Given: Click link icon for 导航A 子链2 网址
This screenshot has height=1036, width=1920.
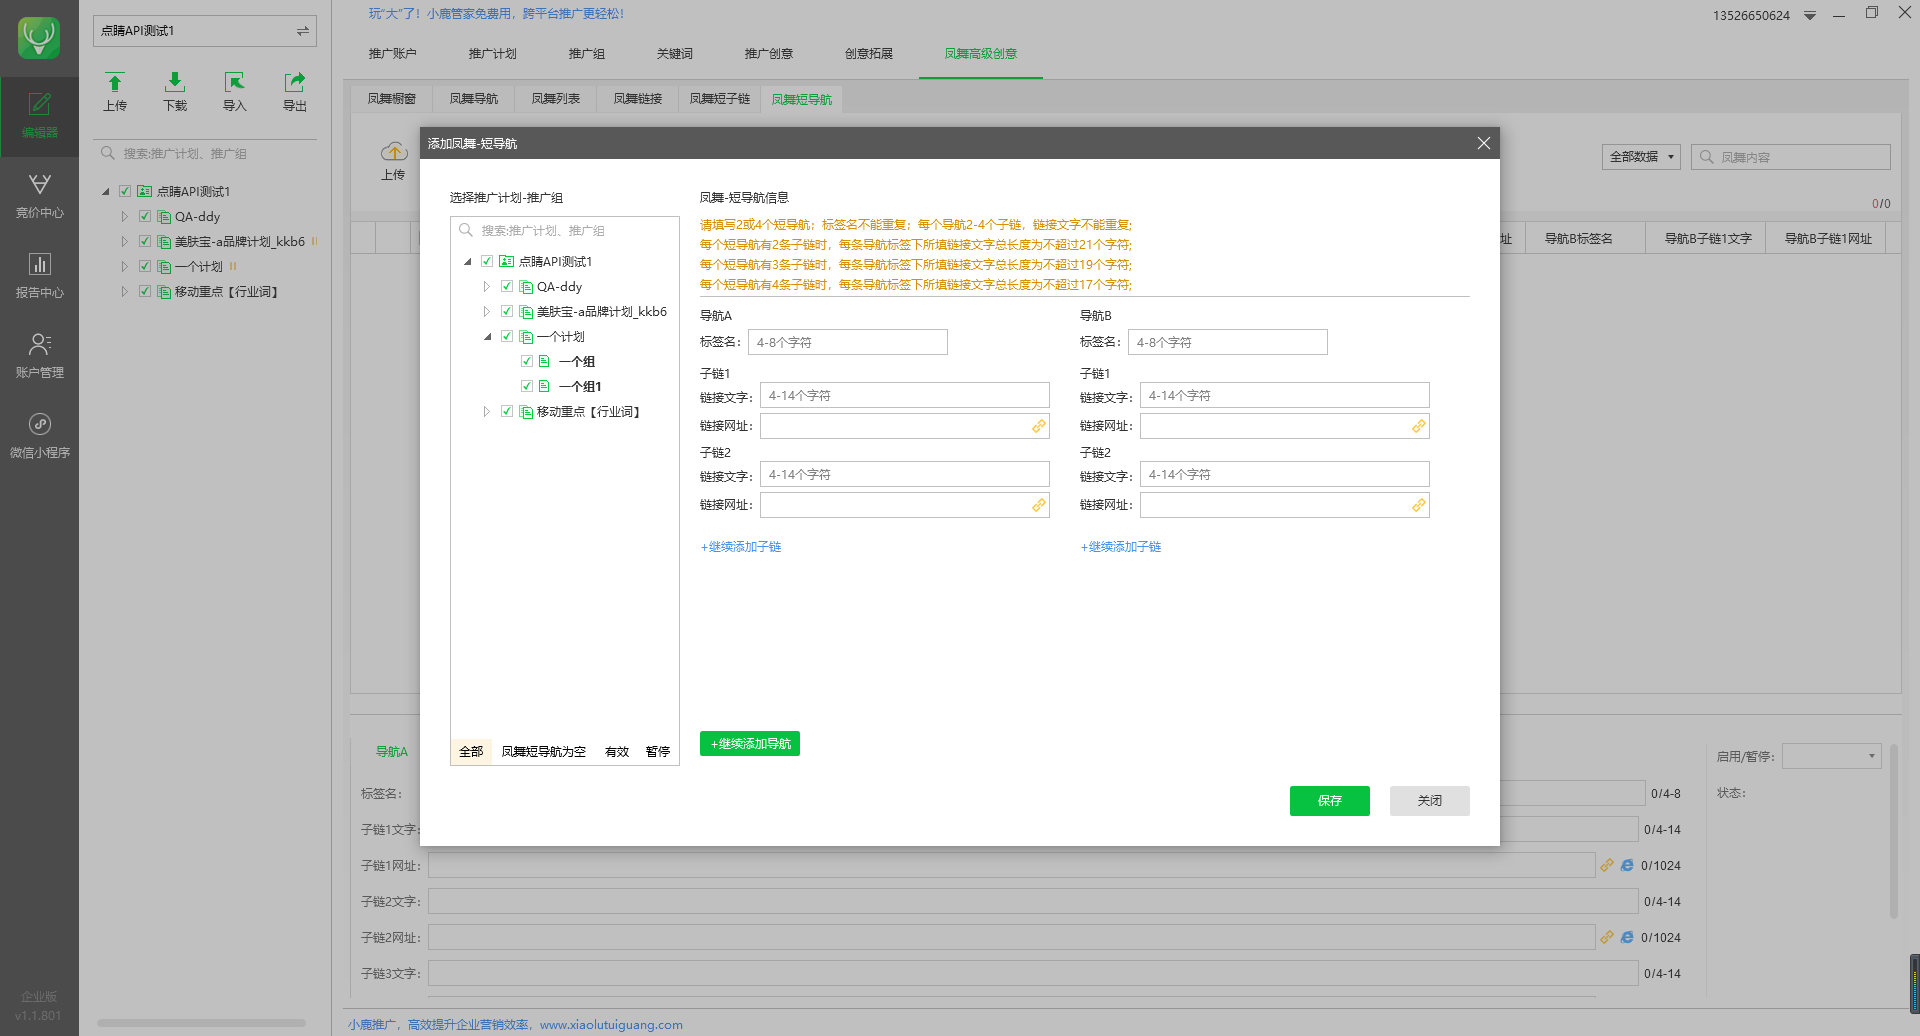Looking at the screenshot, I should coord(1039,505).
